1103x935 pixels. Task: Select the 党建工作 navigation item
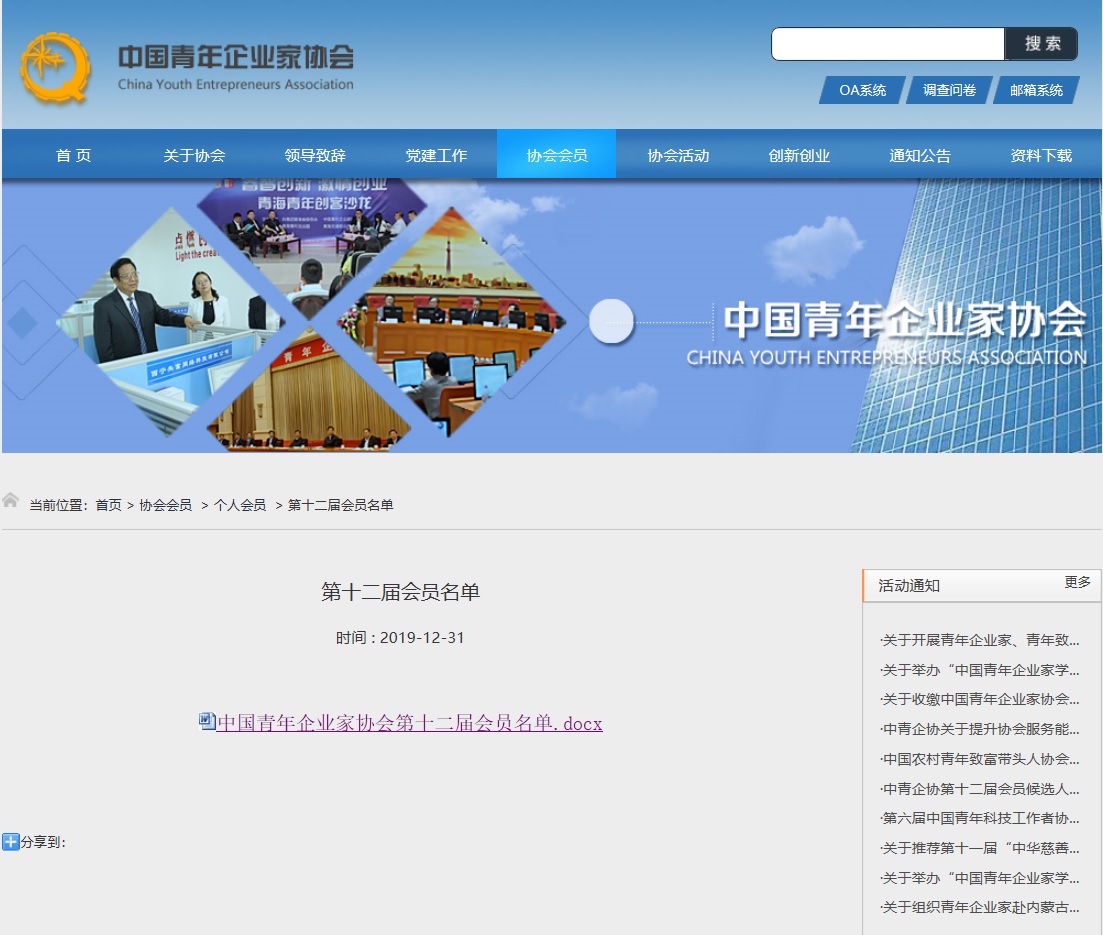pyautogui.click(x=436, y=155)
